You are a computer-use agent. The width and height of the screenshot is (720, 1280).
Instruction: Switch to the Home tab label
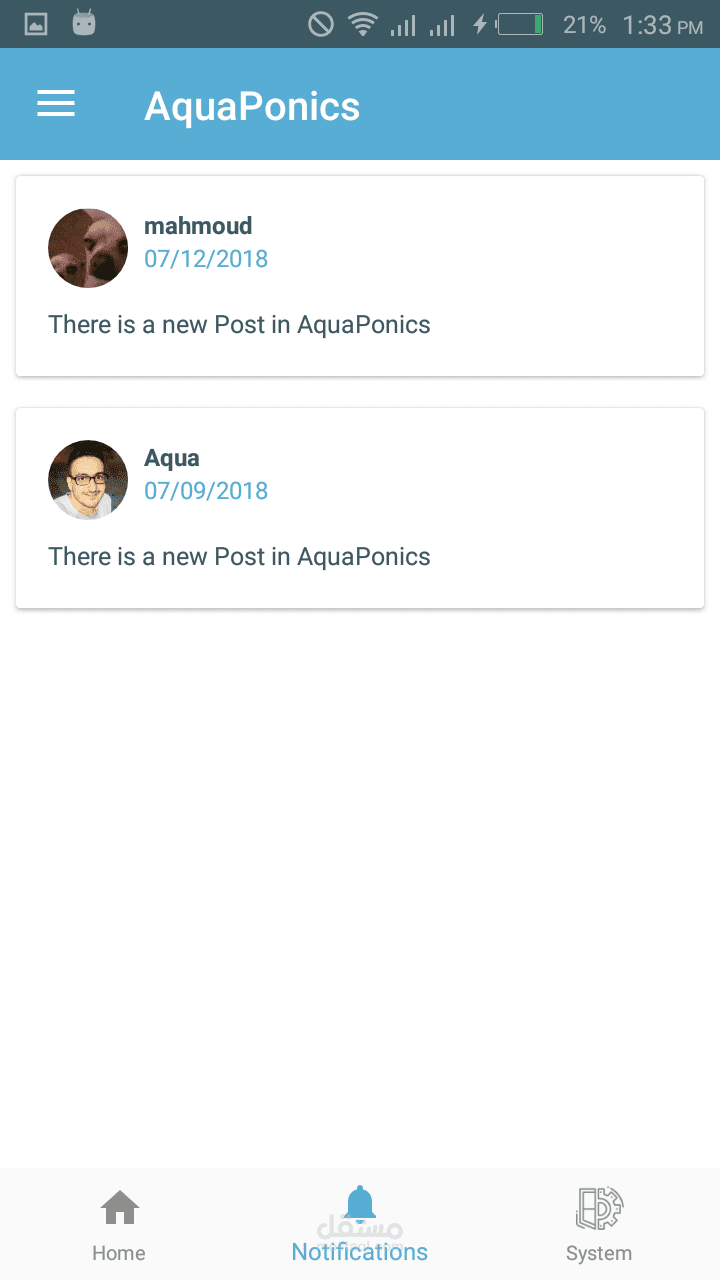[119, 1253]
